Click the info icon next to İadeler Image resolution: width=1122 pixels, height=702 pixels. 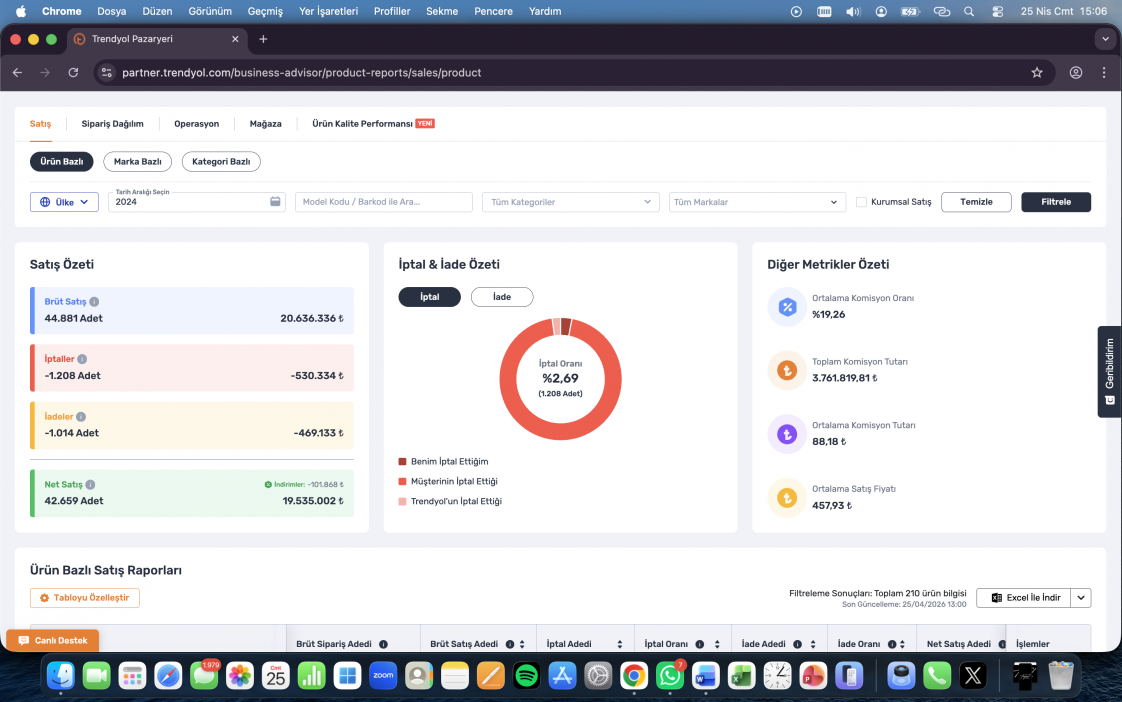[x=81, y=416]
